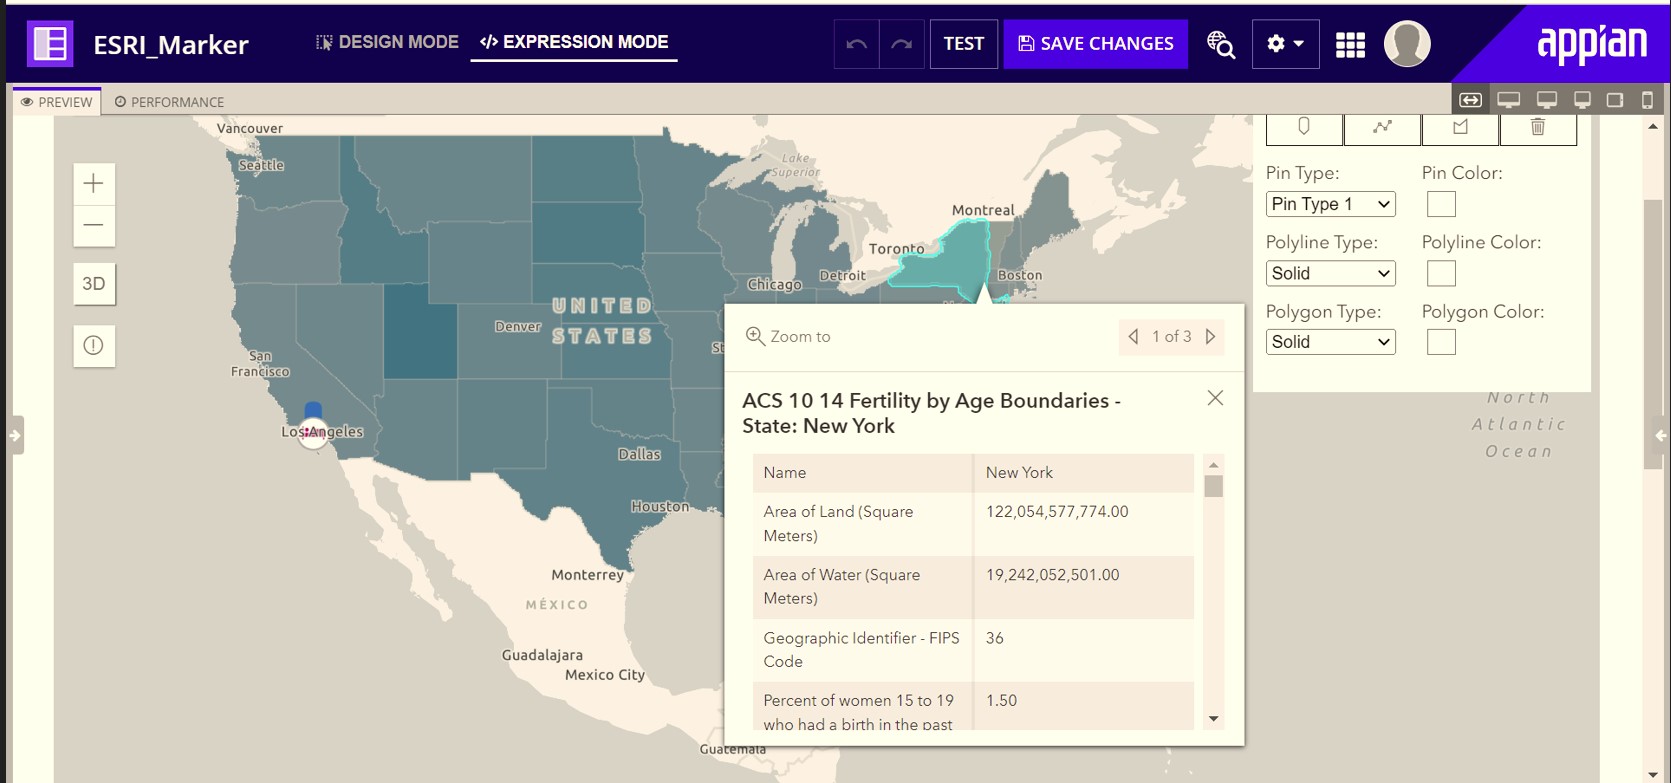Select the polygon drawing tool
This screenshot has width=1671, height=783.
pyautogui.click(x=1460, y=128)
